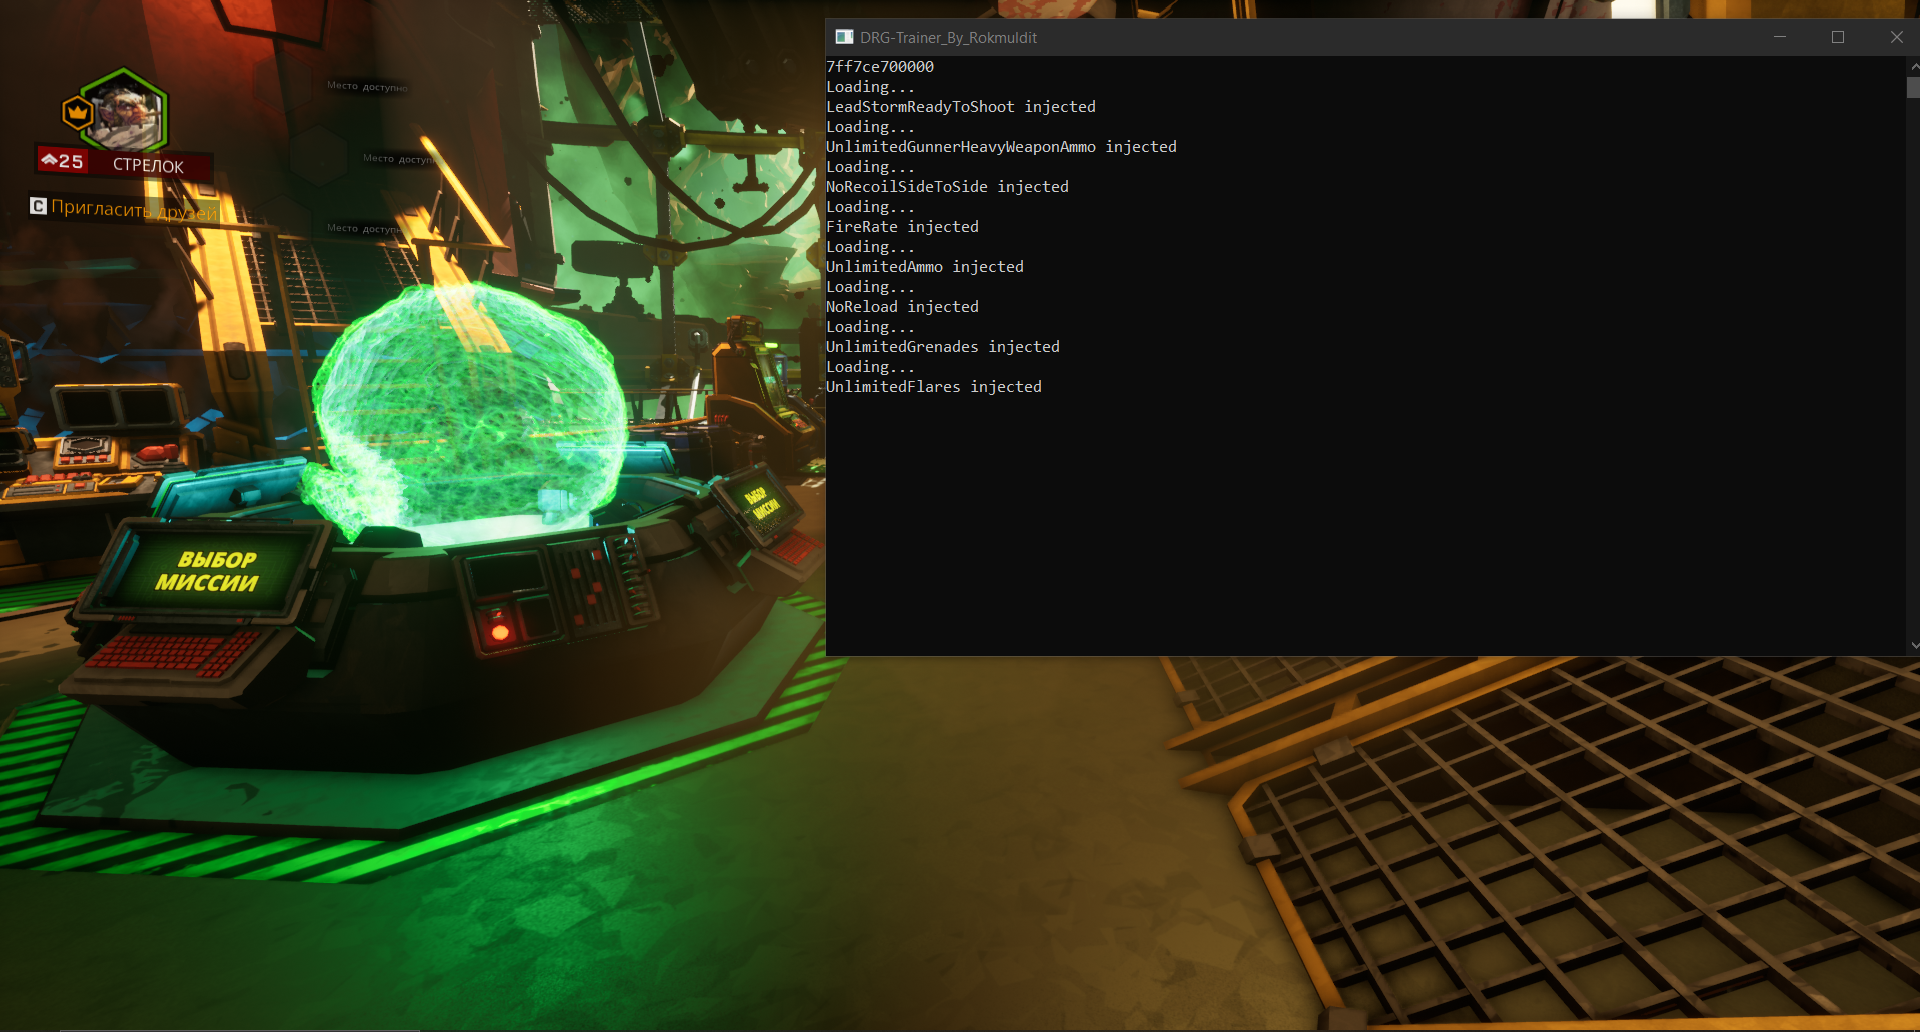1920x1032 pixels.
Task: Click the NoRecoilSideToSide injected line
Action: coord(947,187)
